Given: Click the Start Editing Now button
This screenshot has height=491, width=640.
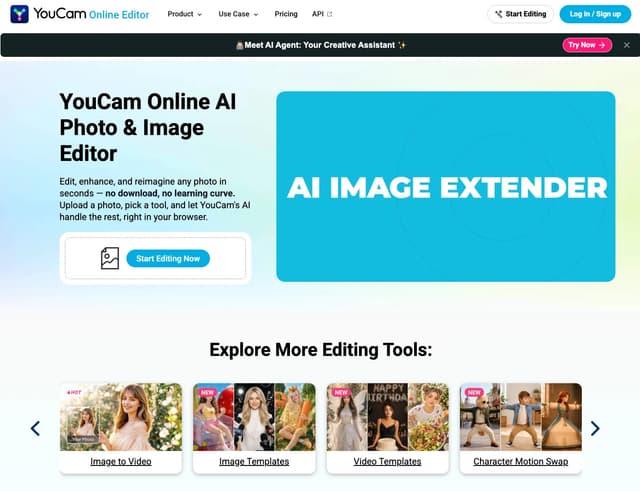Looking at the screenshot, I should 168,259.
